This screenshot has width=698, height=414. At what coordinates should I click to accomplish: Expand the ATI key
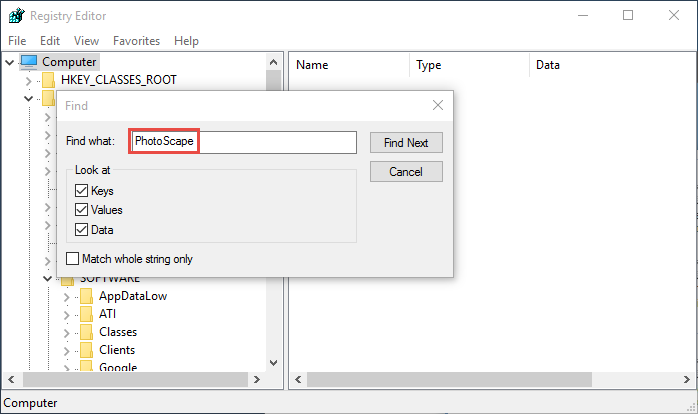coord(67,315)
